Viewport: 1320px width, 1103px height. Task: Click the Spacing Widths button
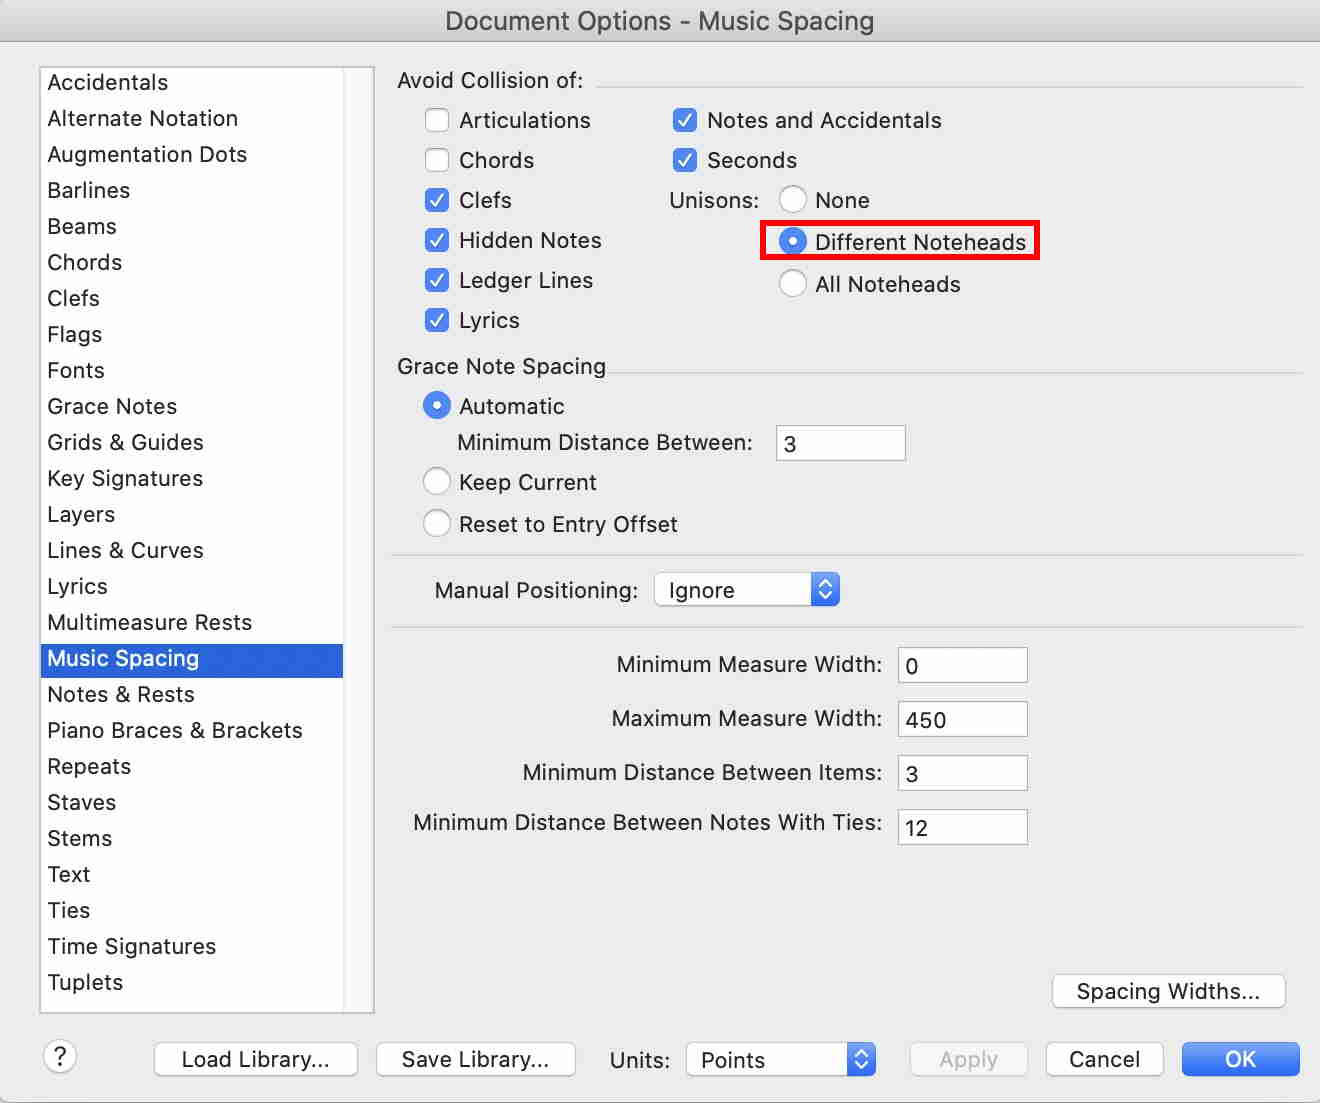pyautogui.click(x=1168, y=991)
